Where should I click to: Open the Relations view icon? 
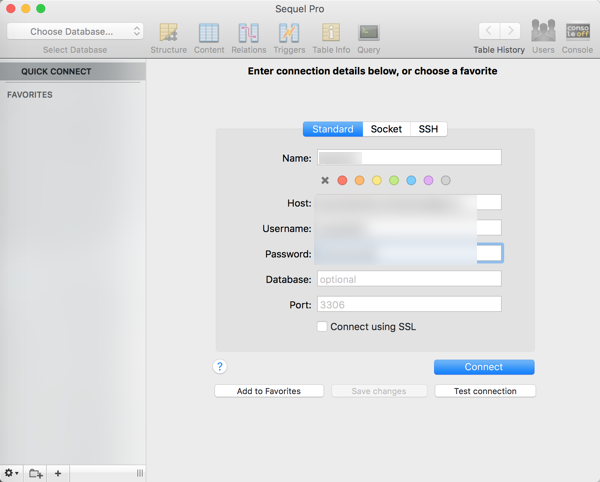(249, 33)
